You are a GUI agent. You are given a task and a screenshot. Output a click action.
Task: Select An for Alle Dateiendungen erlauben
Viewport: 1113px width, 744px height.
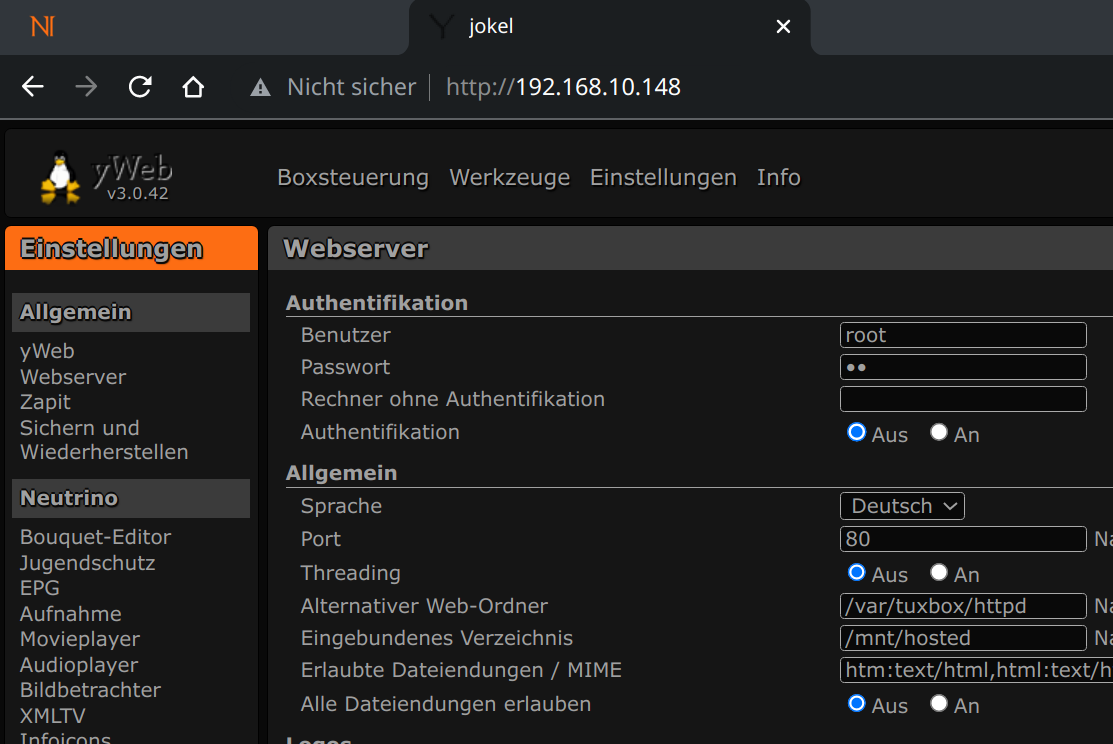click(x=938, y=704)
